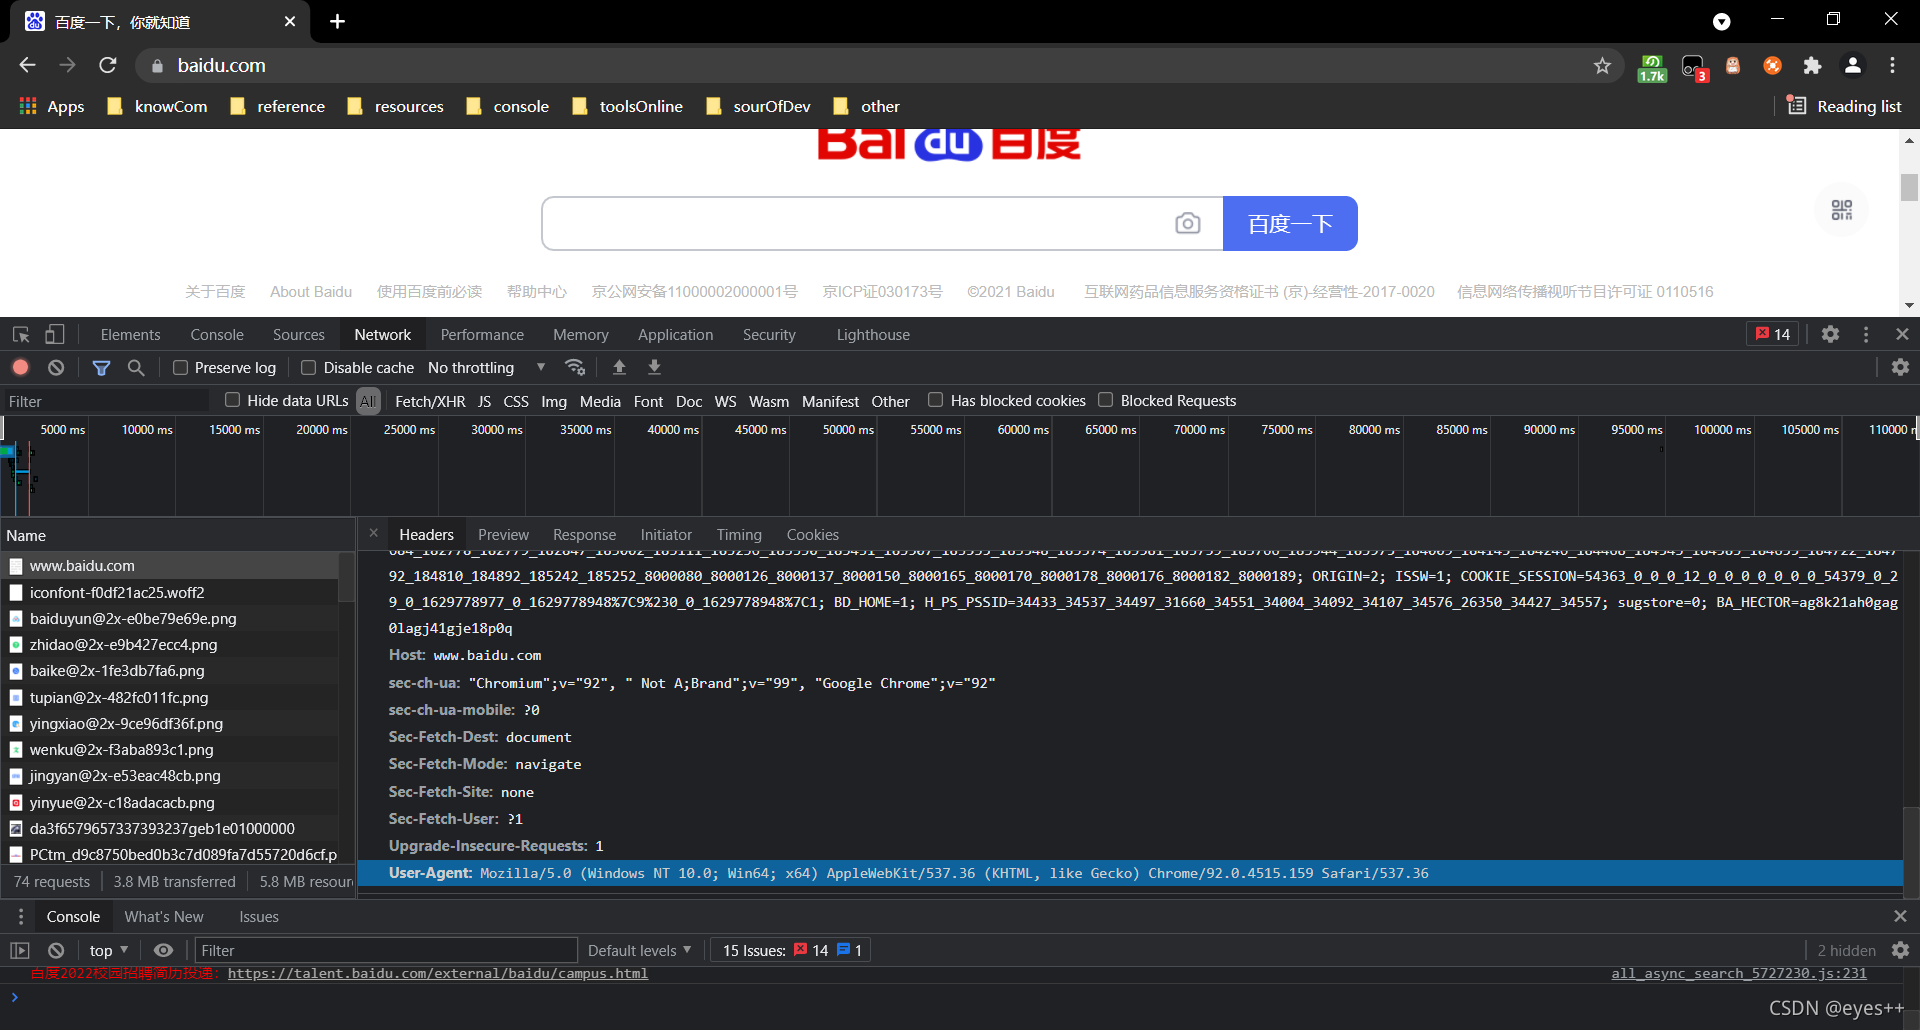Screen dimensions: 1920x1030
Task: Open network search magnifier
Action: 136,368
